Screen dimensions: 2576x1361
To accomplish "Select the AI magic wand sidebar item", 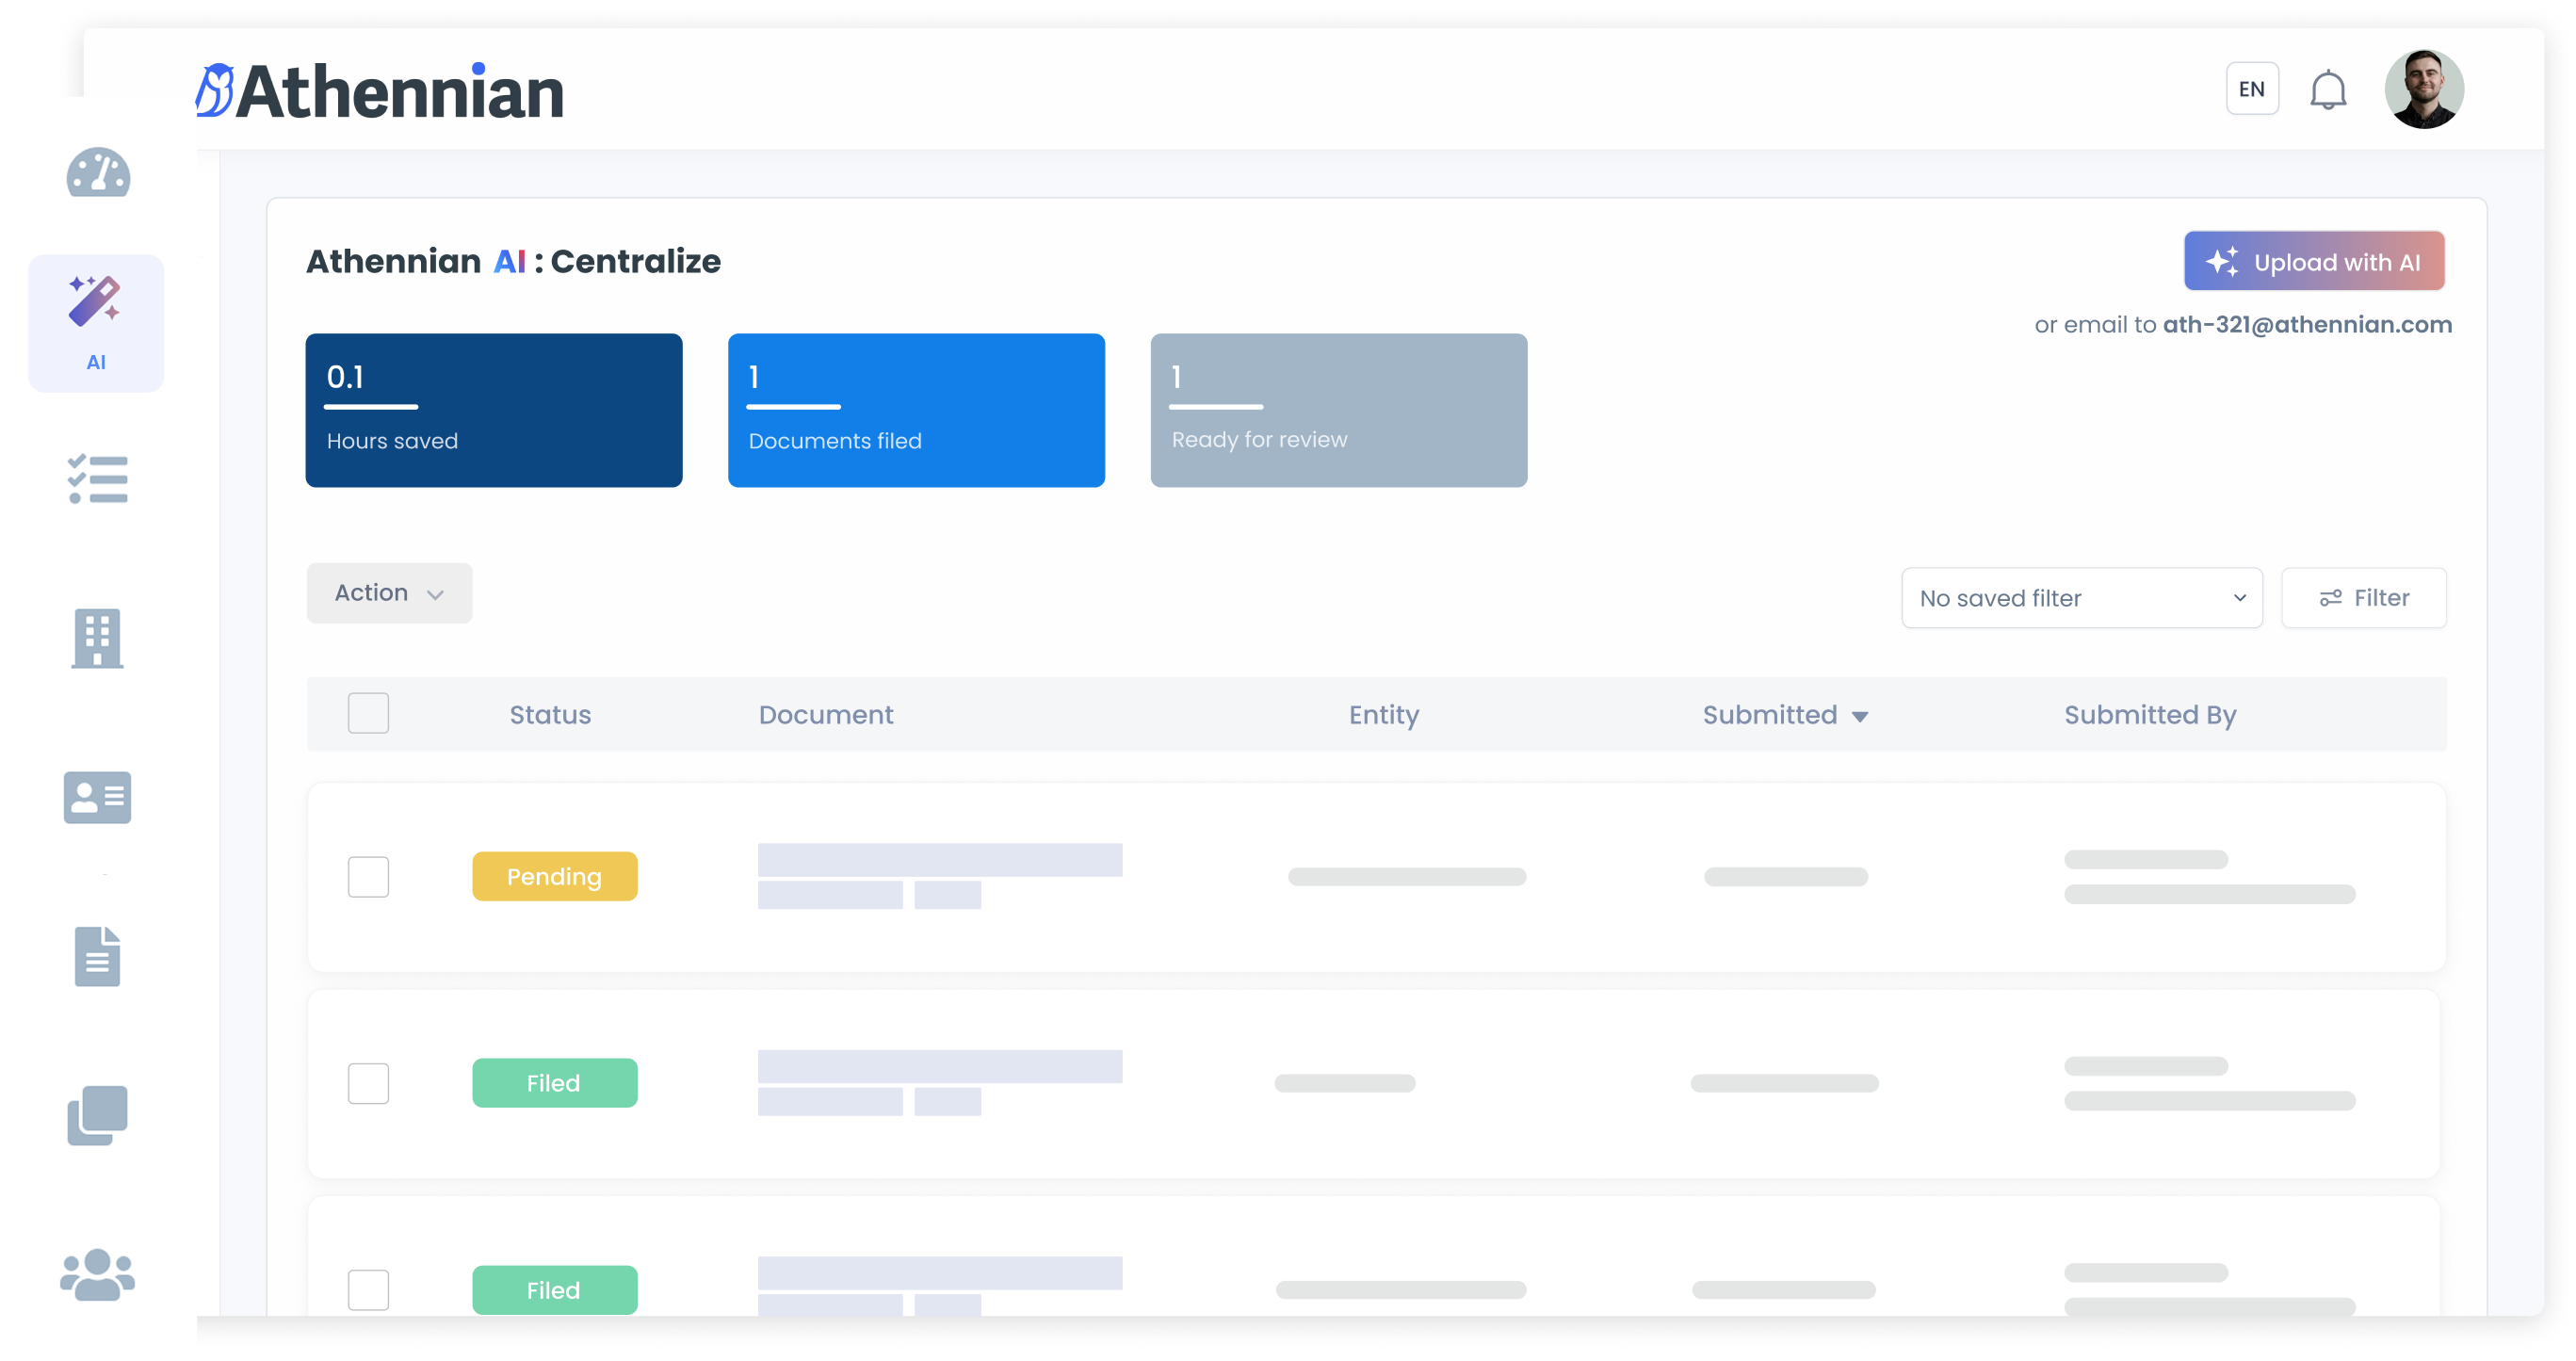I will click(x=96, y=322).
